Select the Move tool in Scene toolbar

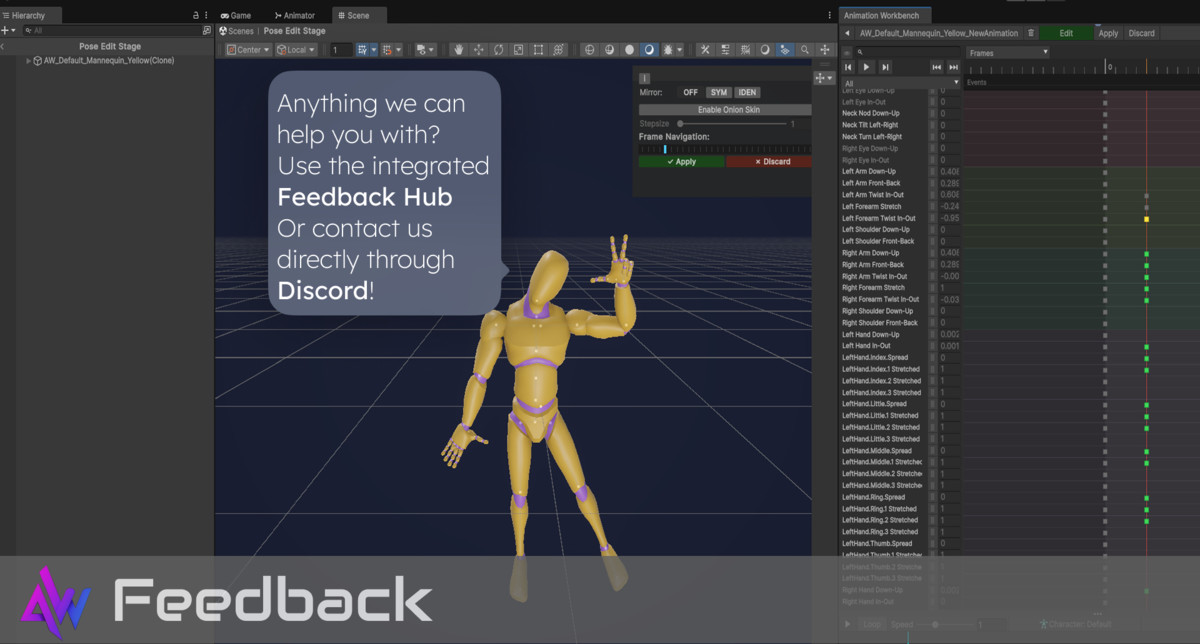tap(479, 50)
